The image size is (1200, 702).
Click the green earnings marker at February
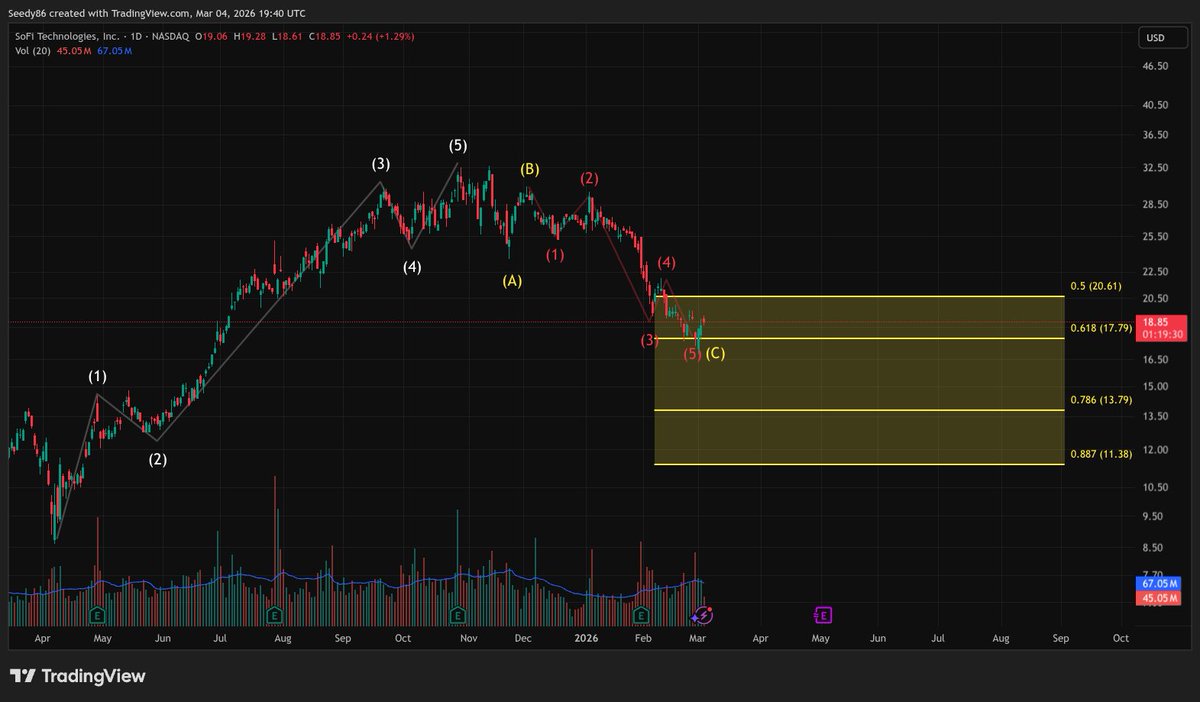tap(641, 613)
